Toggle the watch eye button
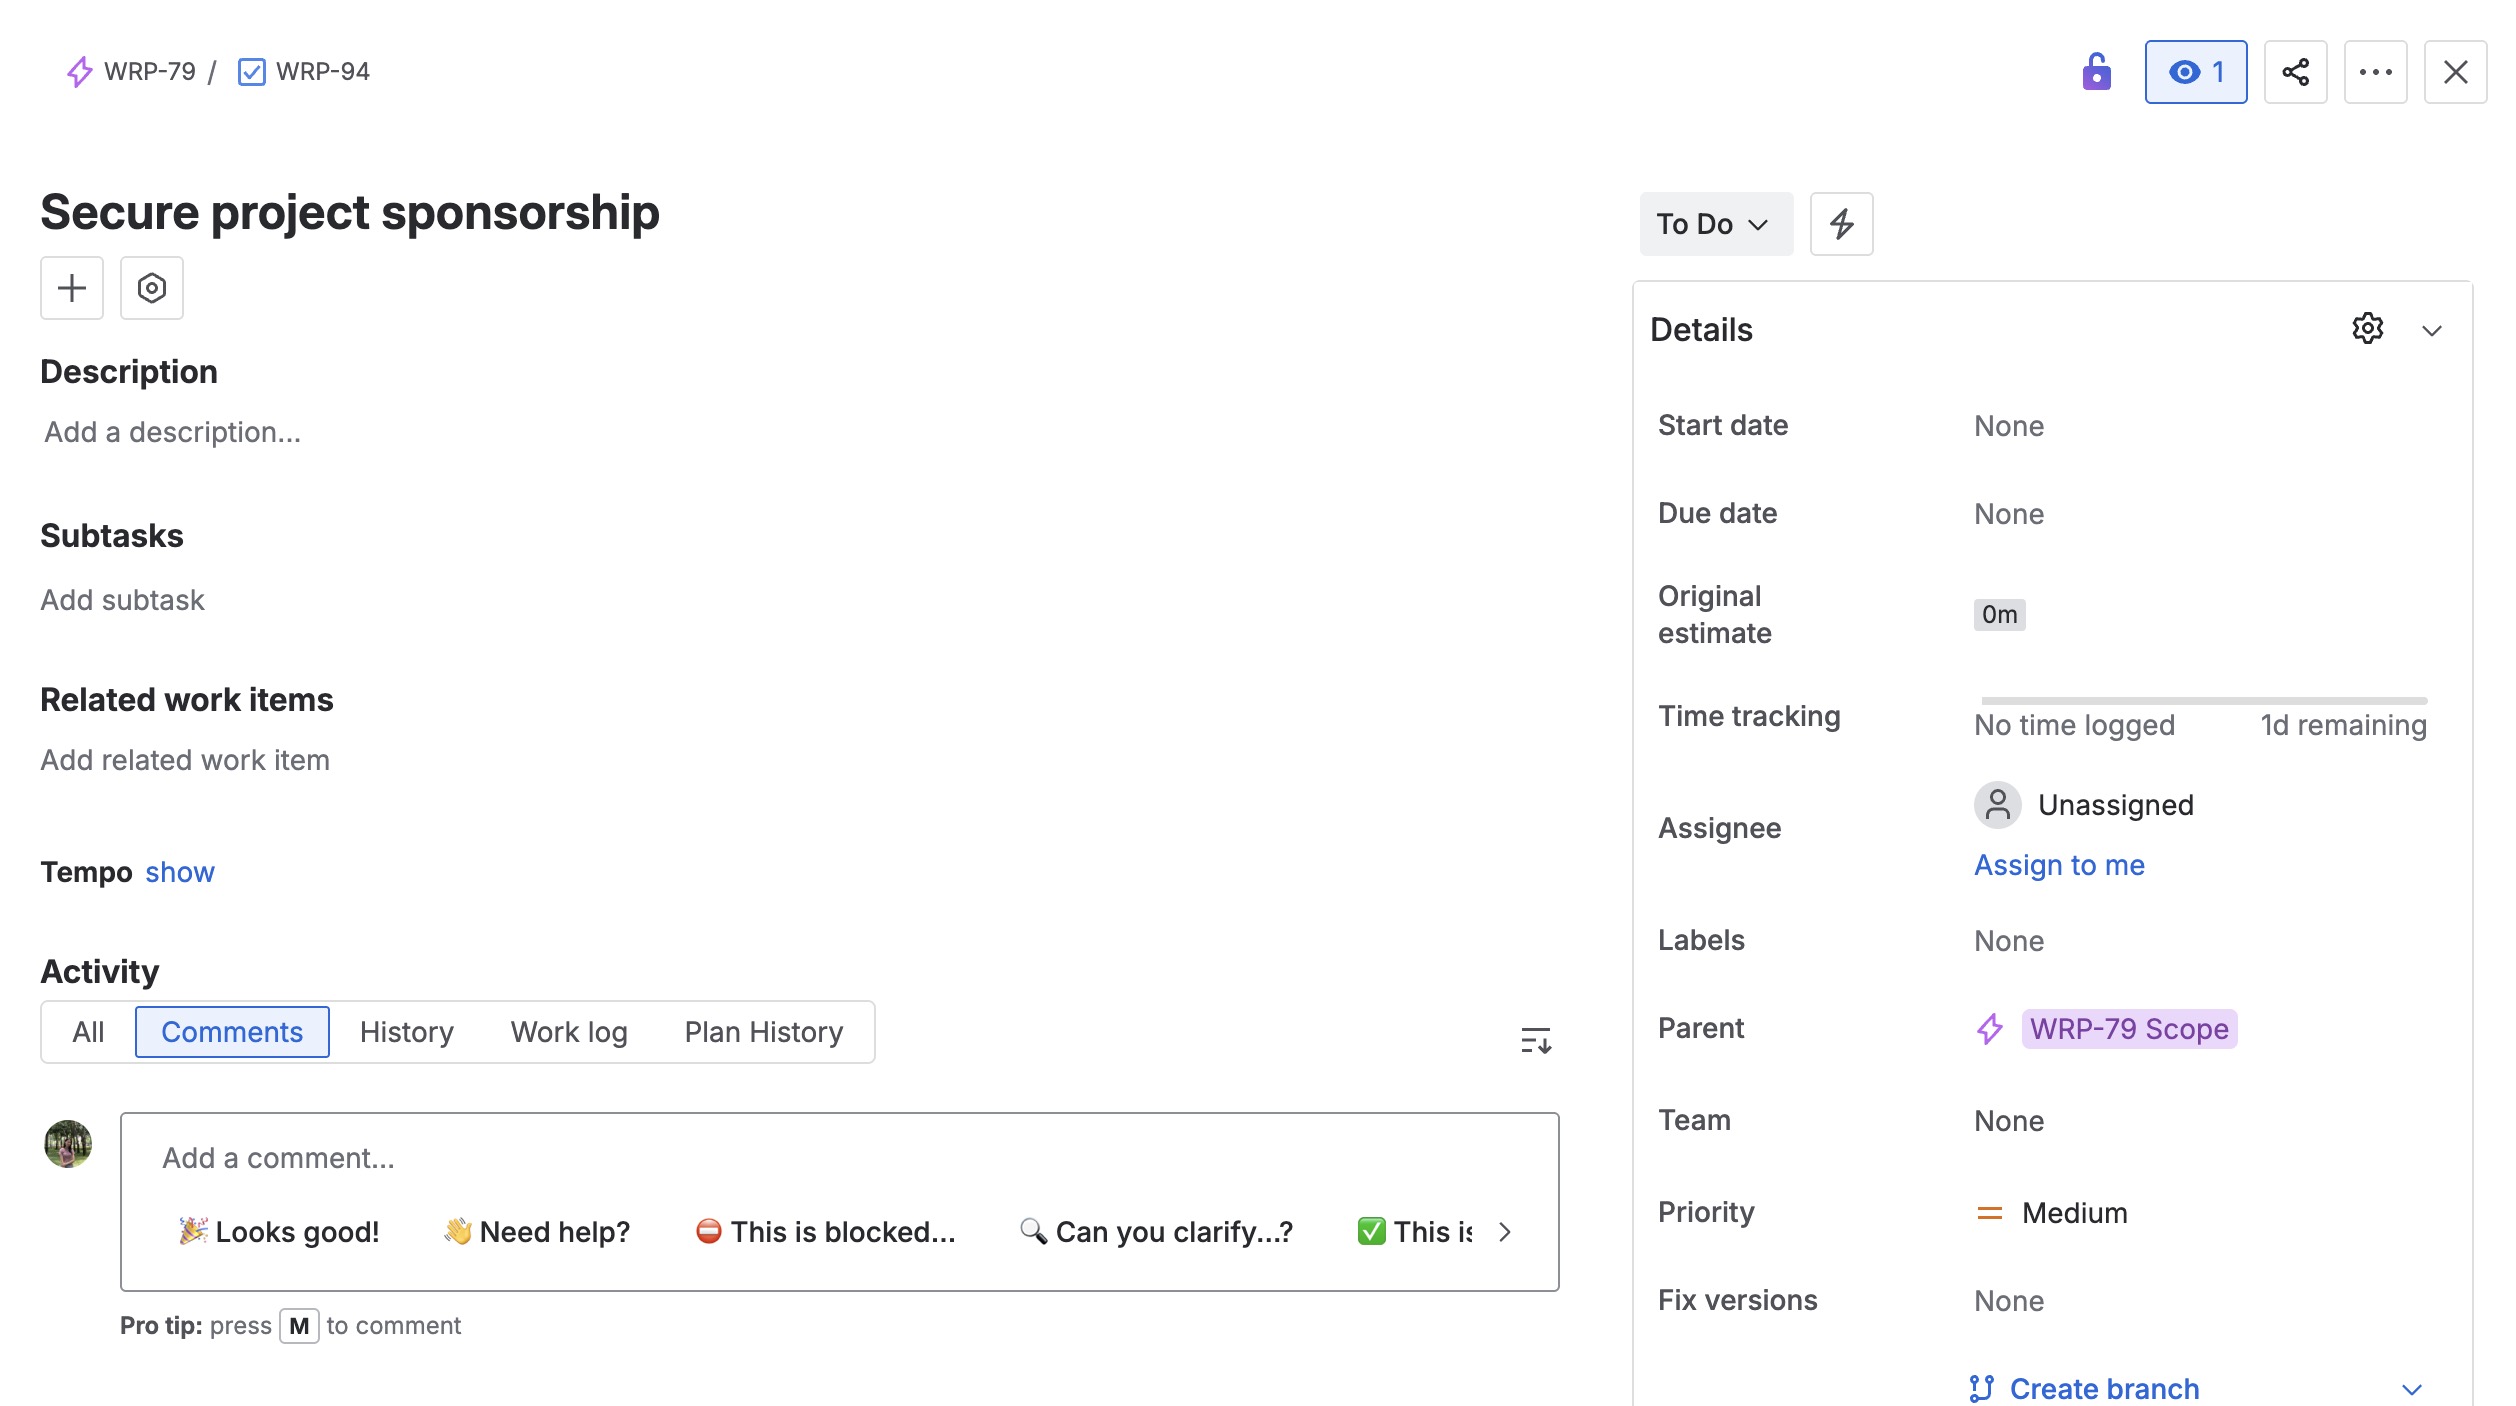Screen dimensions: 2516x1406 tap(2195, 72)
